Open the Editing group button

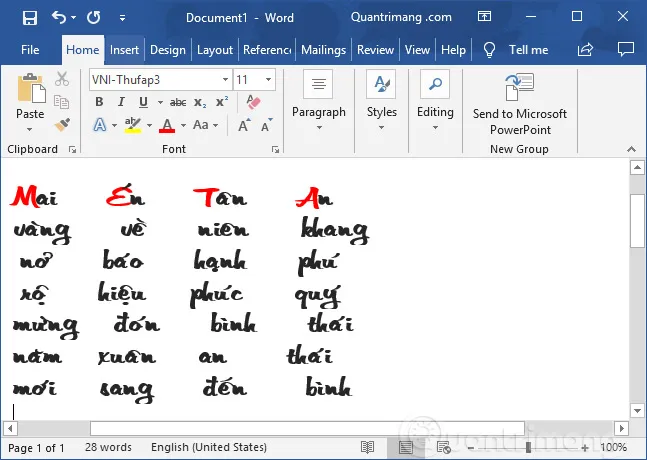(x=435, y=101)
